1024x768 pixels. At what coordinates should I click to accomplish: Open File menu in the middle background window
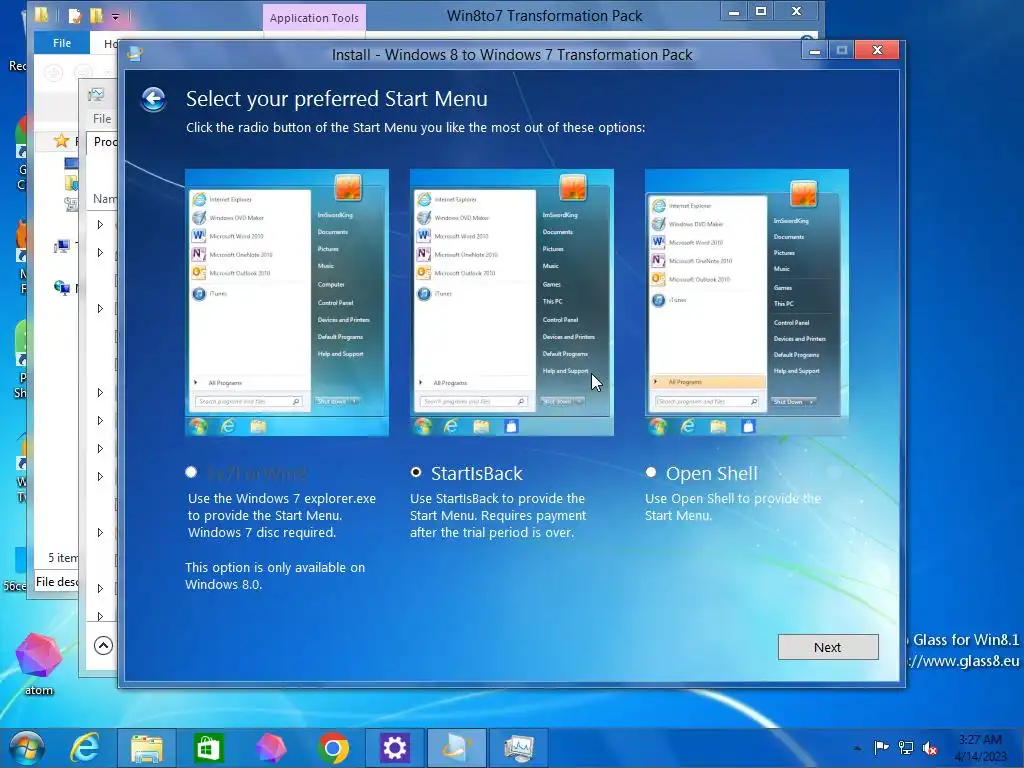[102, 119]
